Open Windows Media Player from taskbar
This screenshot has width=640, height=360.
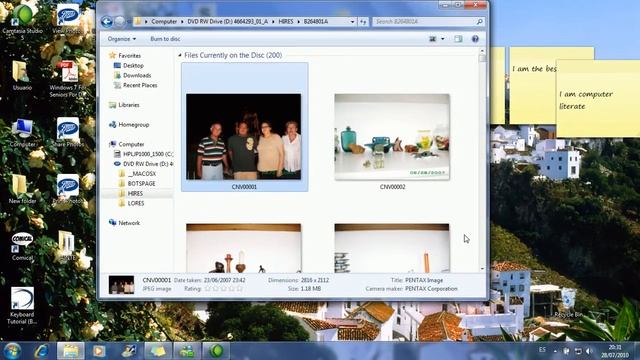pos(99,351)
